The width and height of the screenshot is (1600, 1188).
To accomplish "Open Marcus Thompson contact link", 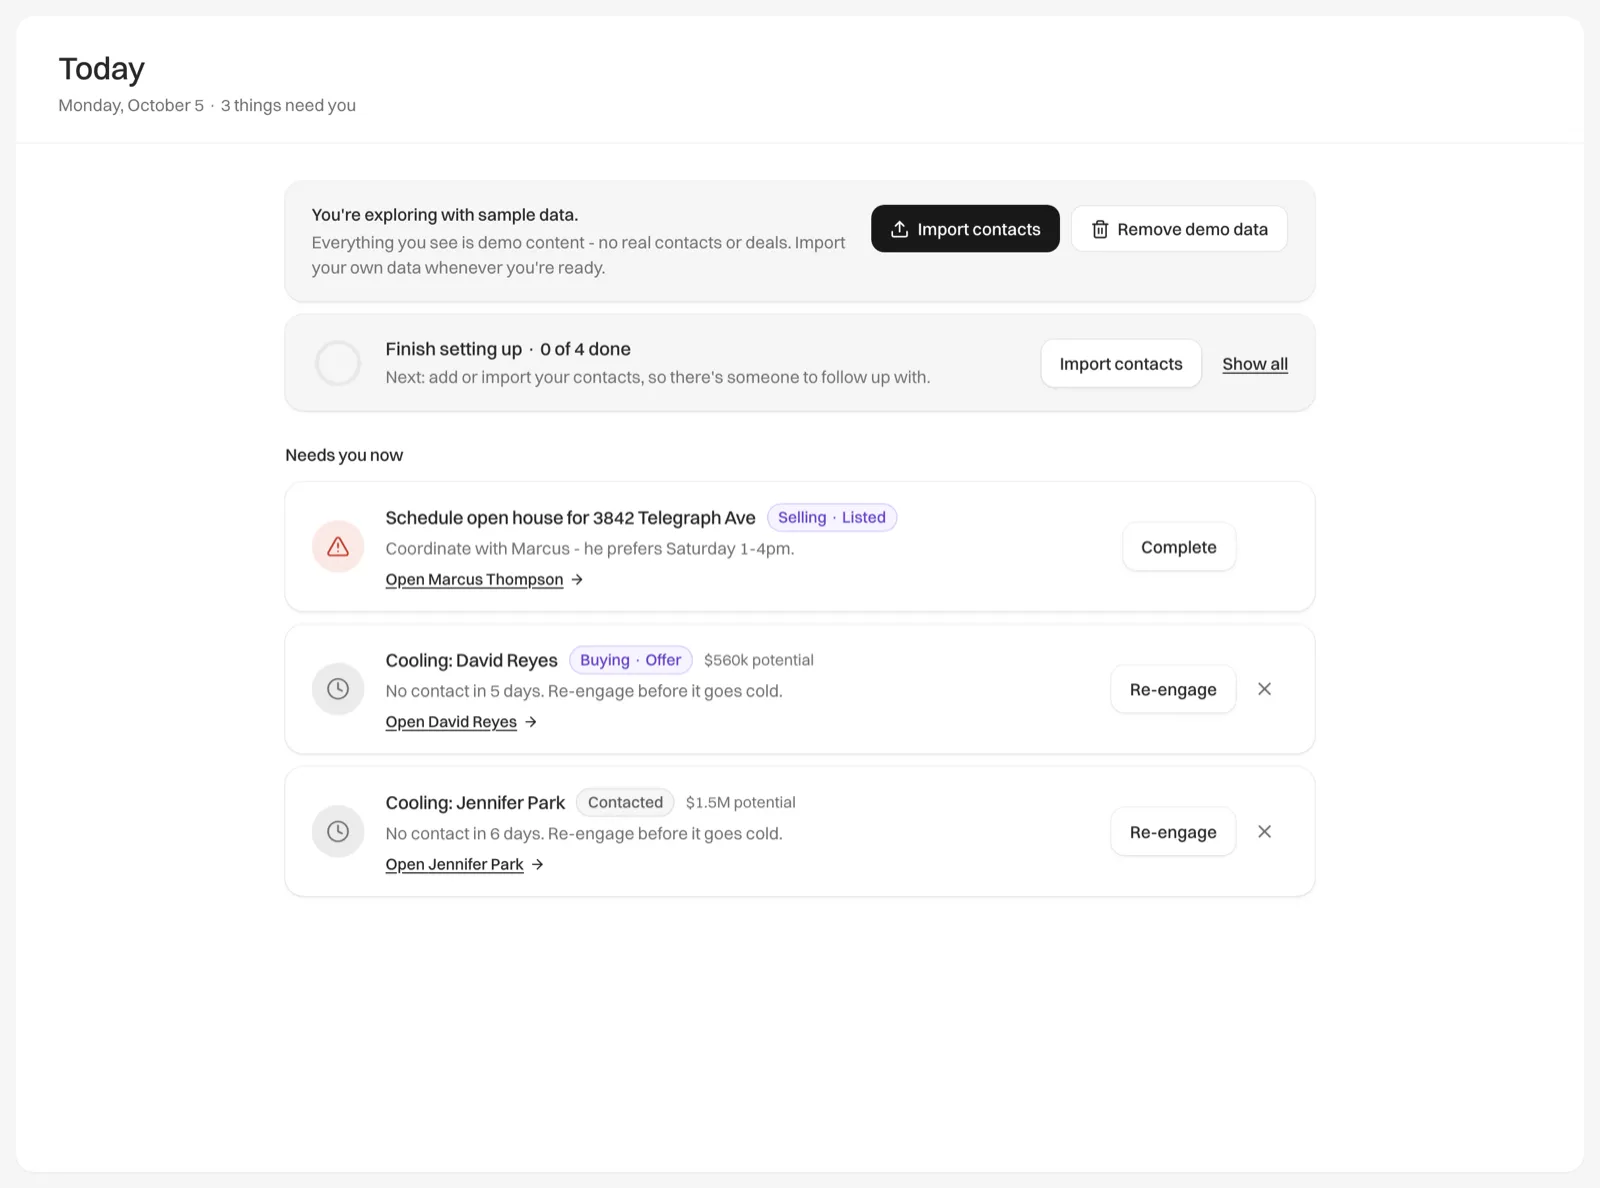I will pyautogui.click(x=474, y=580).
